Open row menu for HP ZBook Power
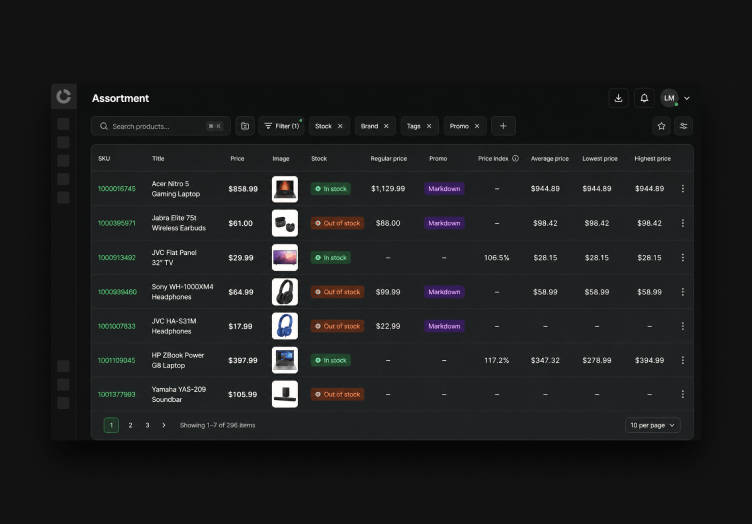The image size is (752, 524). point(682,361)
